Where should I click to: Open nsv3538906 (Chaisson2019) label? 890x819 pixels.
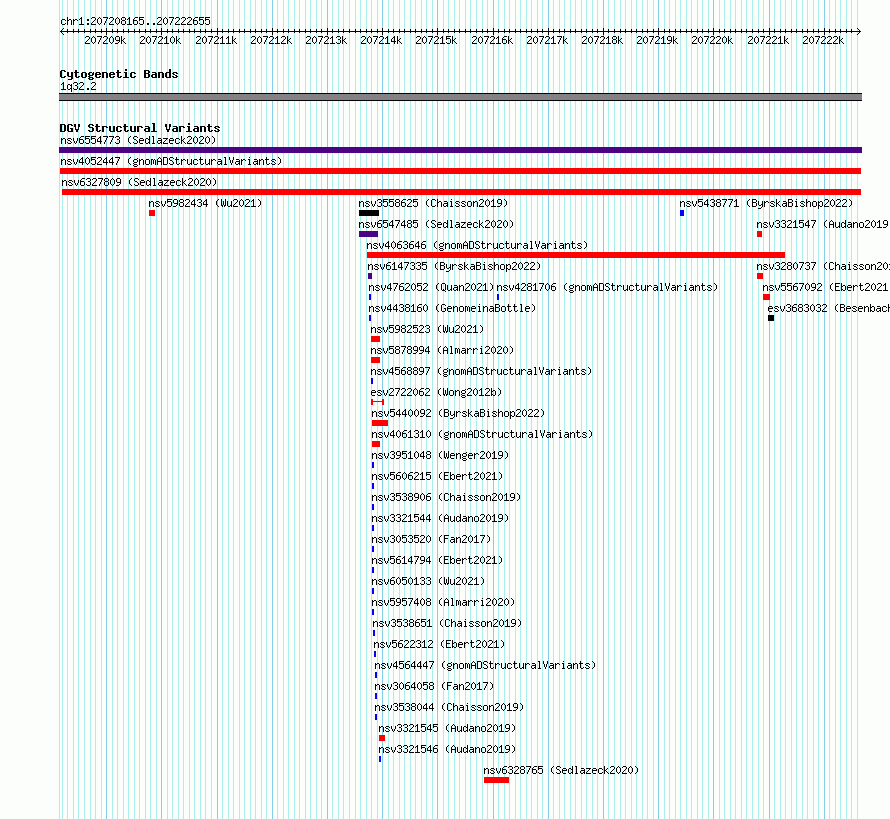click(446, 497)
